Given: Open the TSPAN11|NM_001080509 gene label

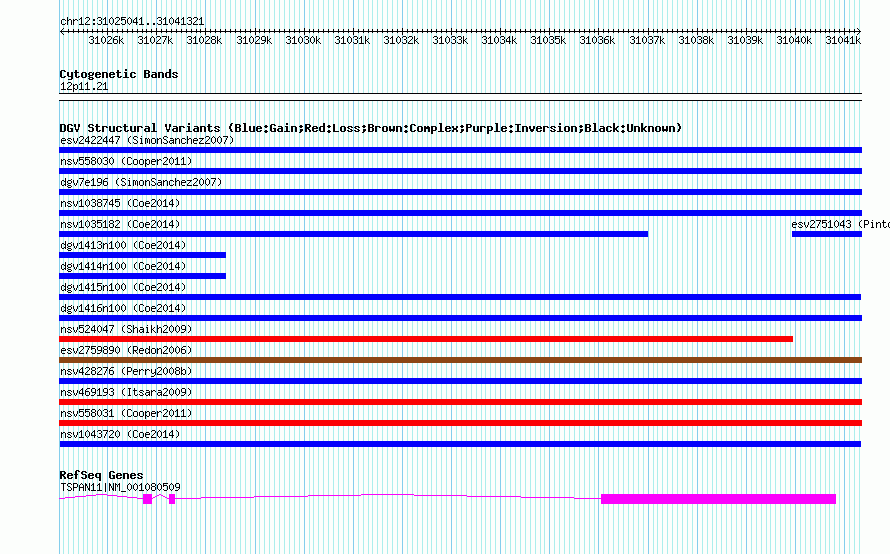Looking at the screenshot, I should [120, 487].
